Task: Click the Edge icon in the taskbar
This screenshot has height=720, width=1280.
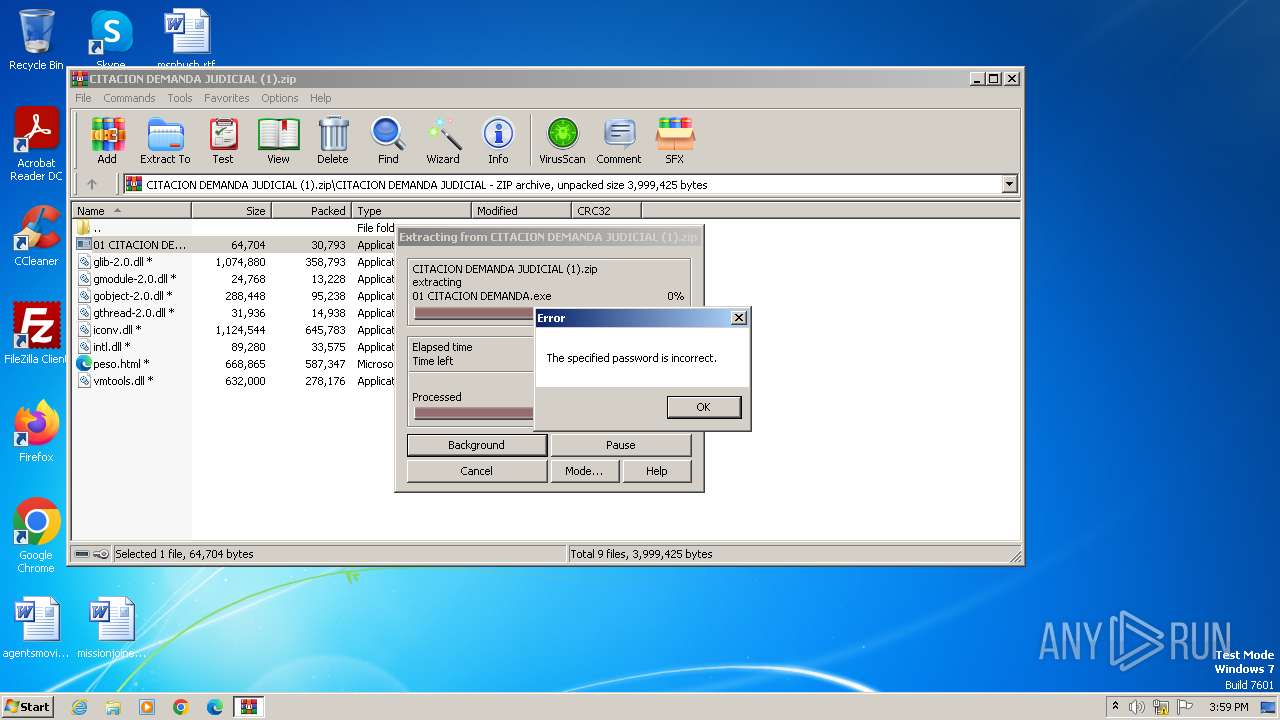Action: (x=215, y=707)
